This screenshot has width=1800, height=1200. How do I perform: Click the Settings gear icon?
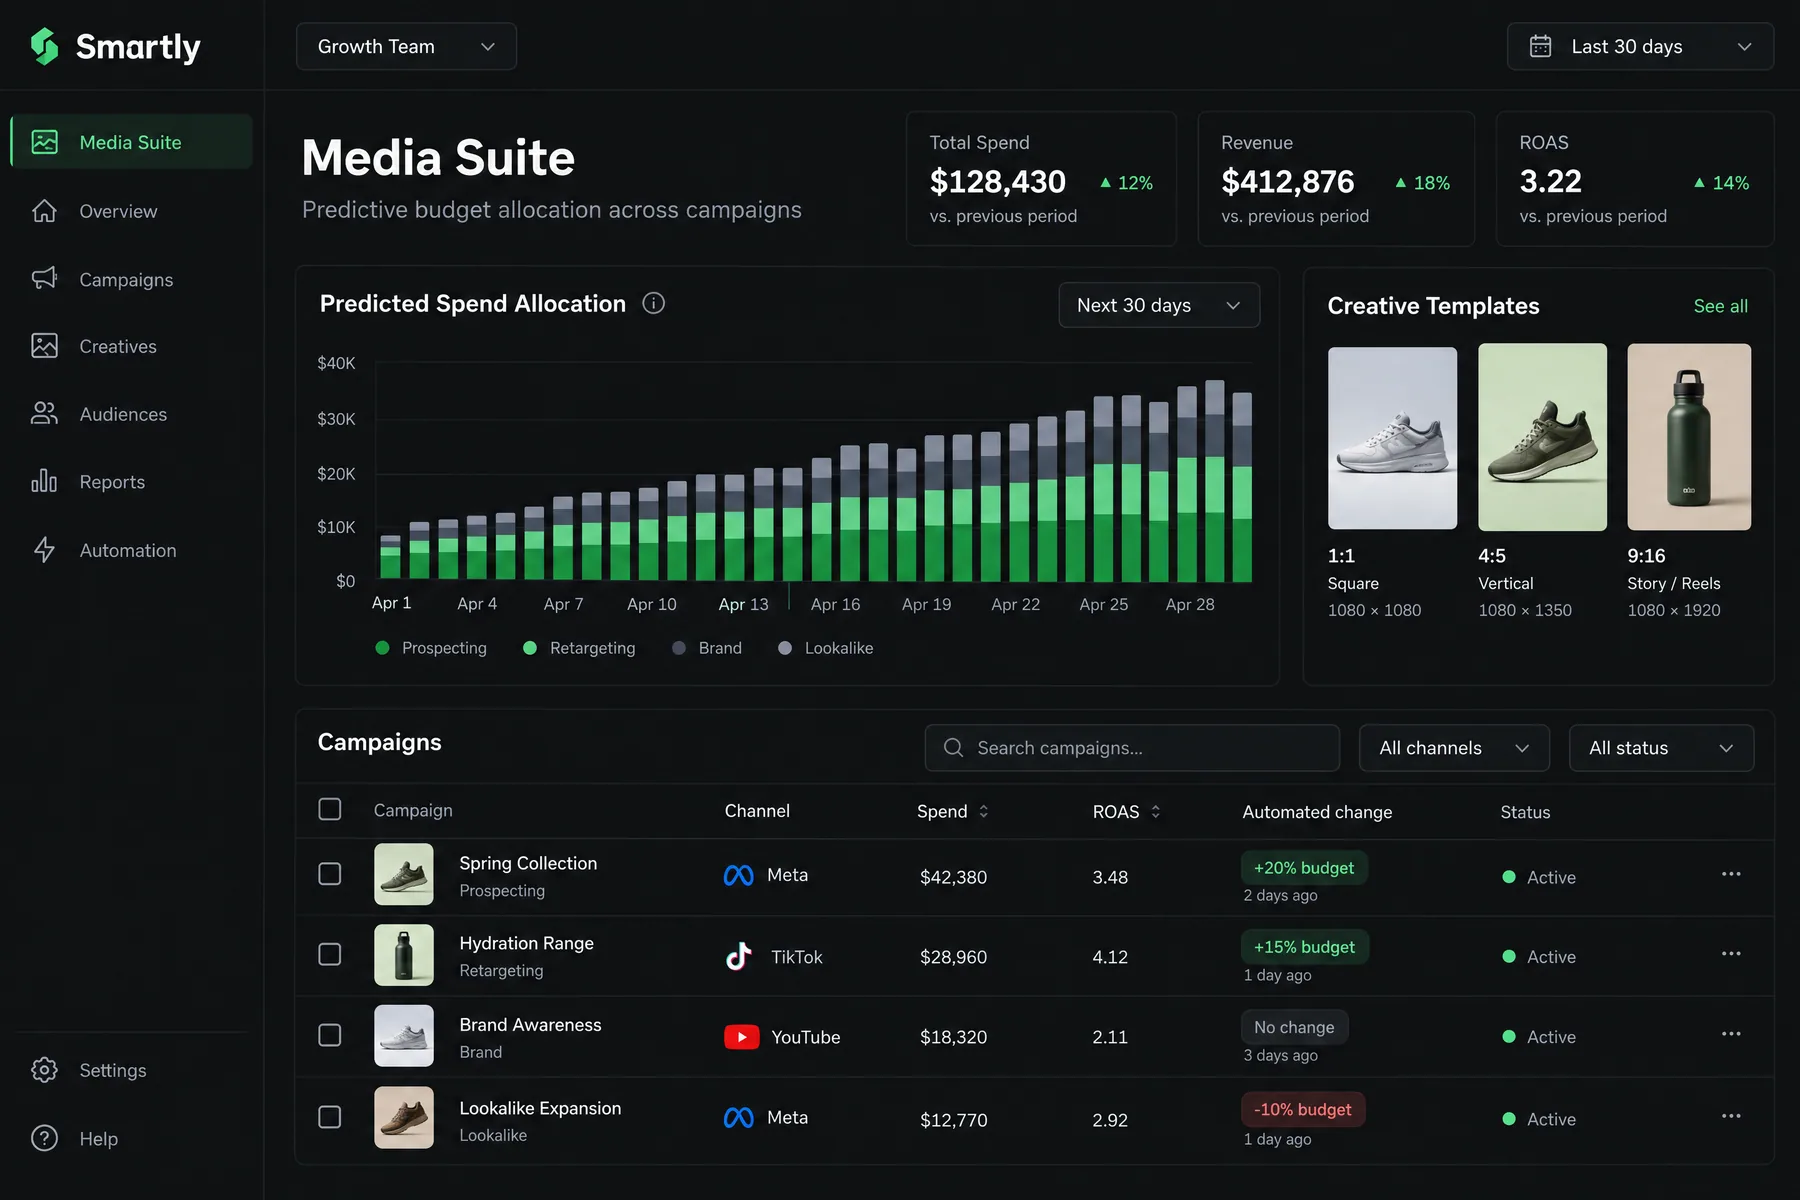44,1070
